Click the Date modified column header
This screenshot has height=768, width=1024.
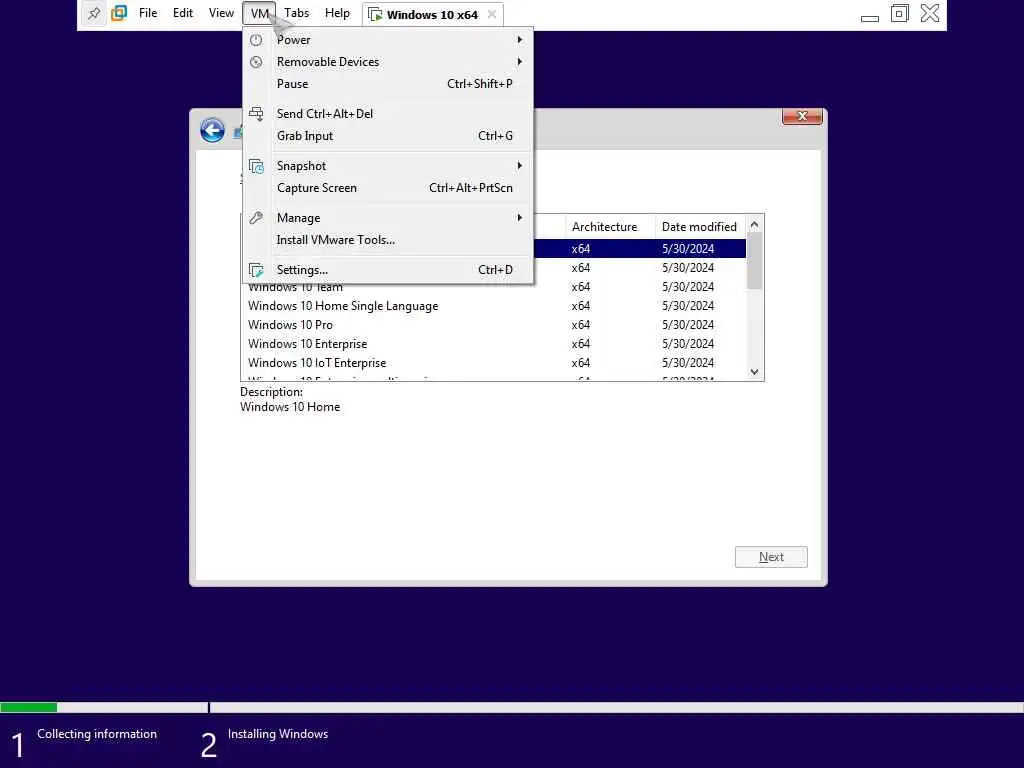pyautogui.click(x=700, y=227)
